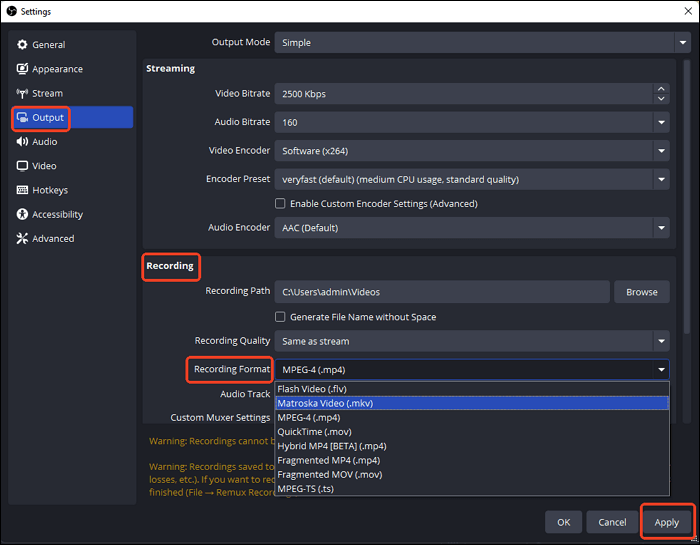Increase Video Bitrate with up arrow
The image size is (700, 545).
pos(661,89)
